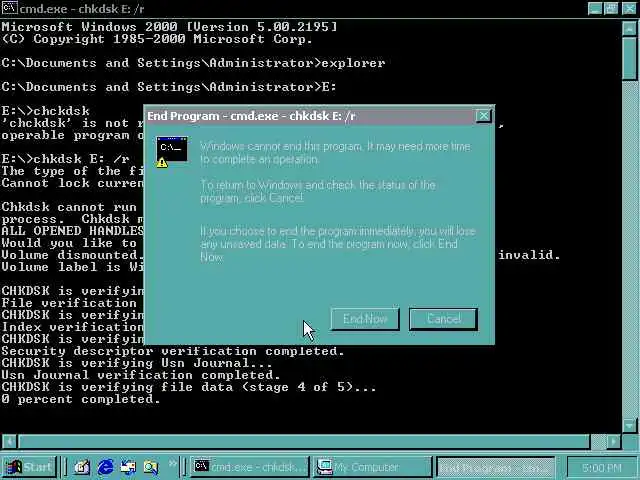Click the word 'invalid.' in console
Viewport: 640px width, 480px height.
click(x=529, y=255)
